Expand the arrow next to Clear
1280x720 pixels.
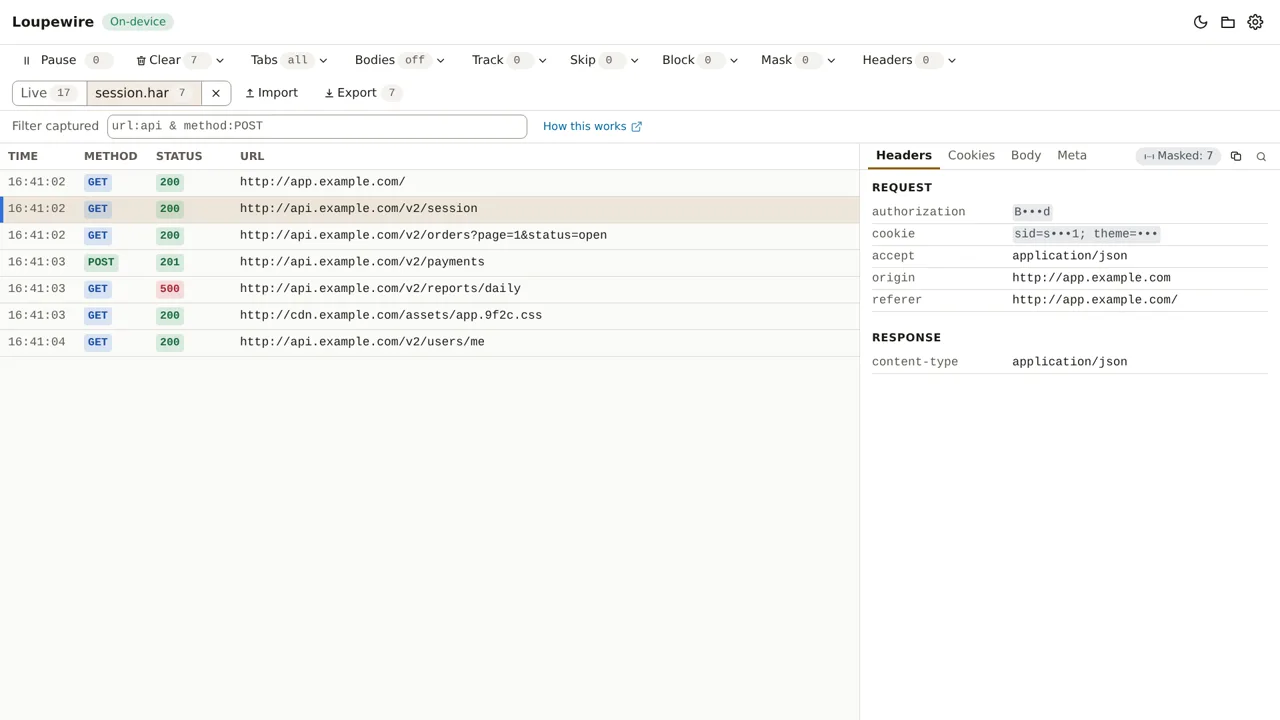[220, 60]
